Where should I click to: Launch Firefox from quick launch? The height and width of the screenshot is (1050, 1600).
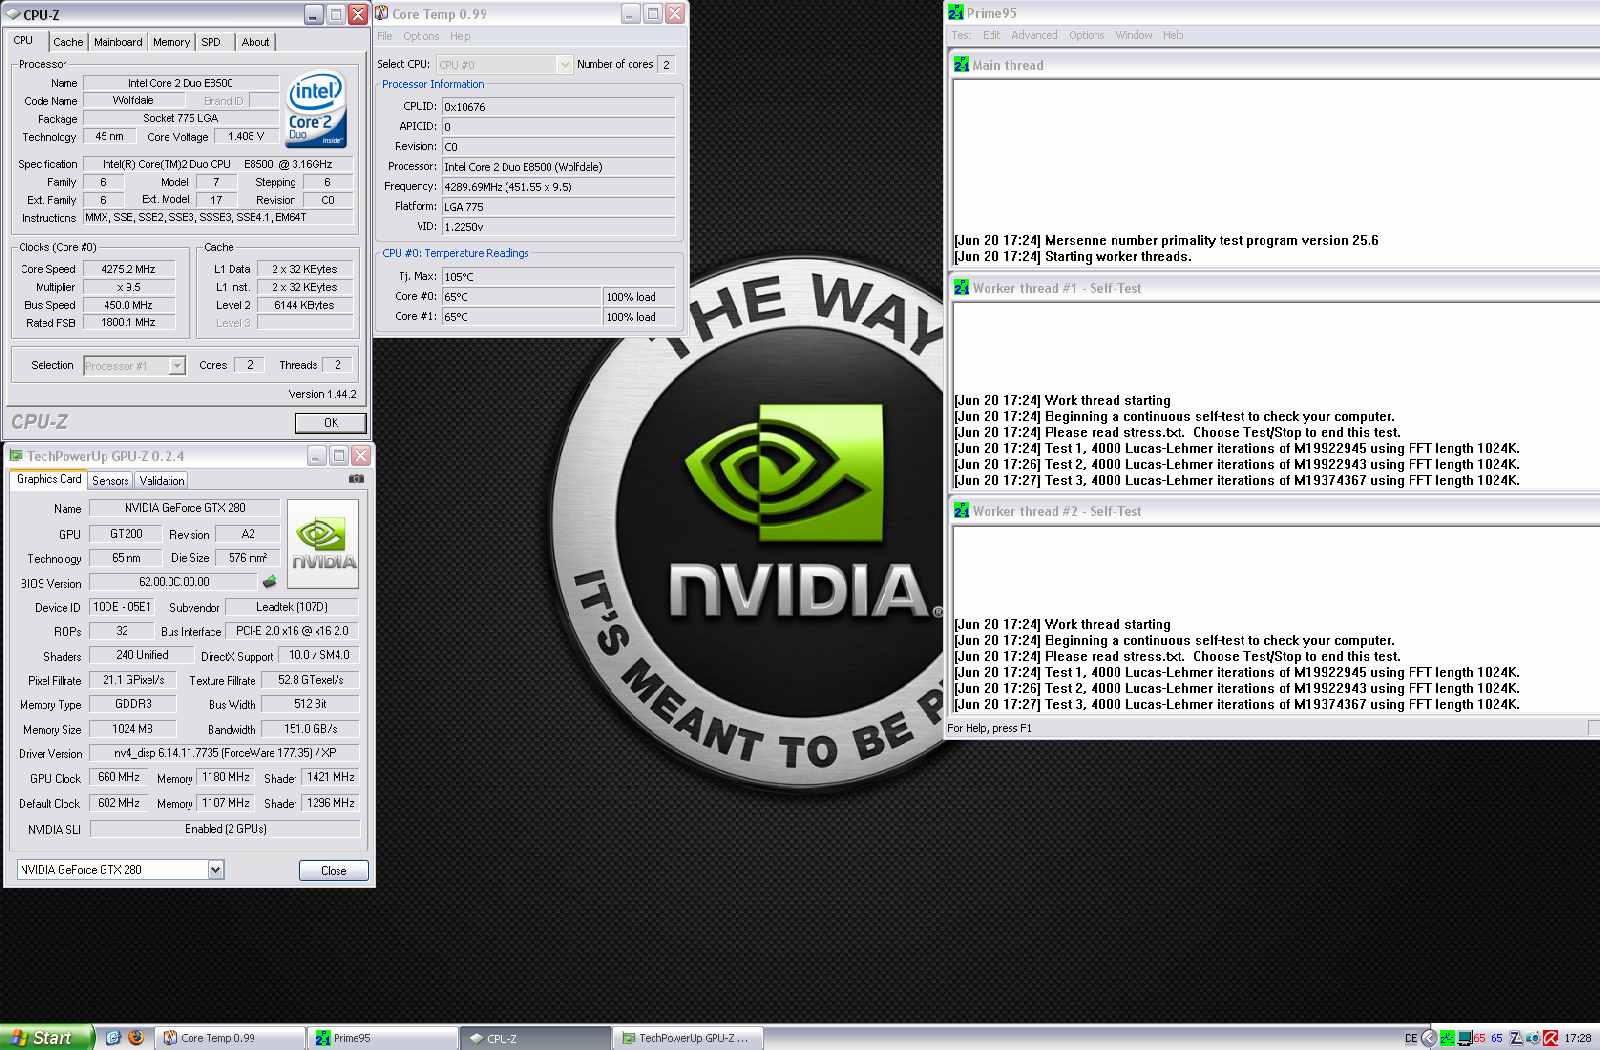pyautogui.click(x=136, y=1038)
